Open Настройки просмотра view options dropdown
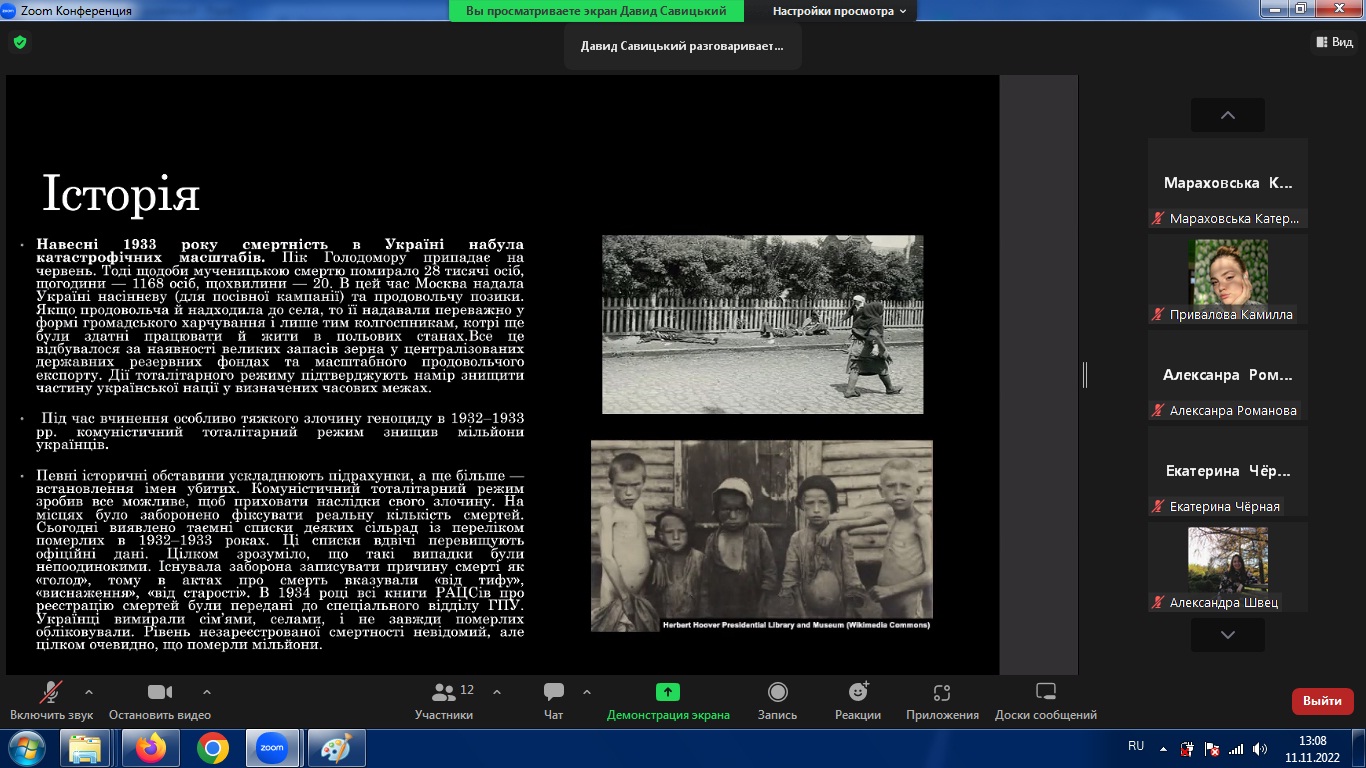 839,11
